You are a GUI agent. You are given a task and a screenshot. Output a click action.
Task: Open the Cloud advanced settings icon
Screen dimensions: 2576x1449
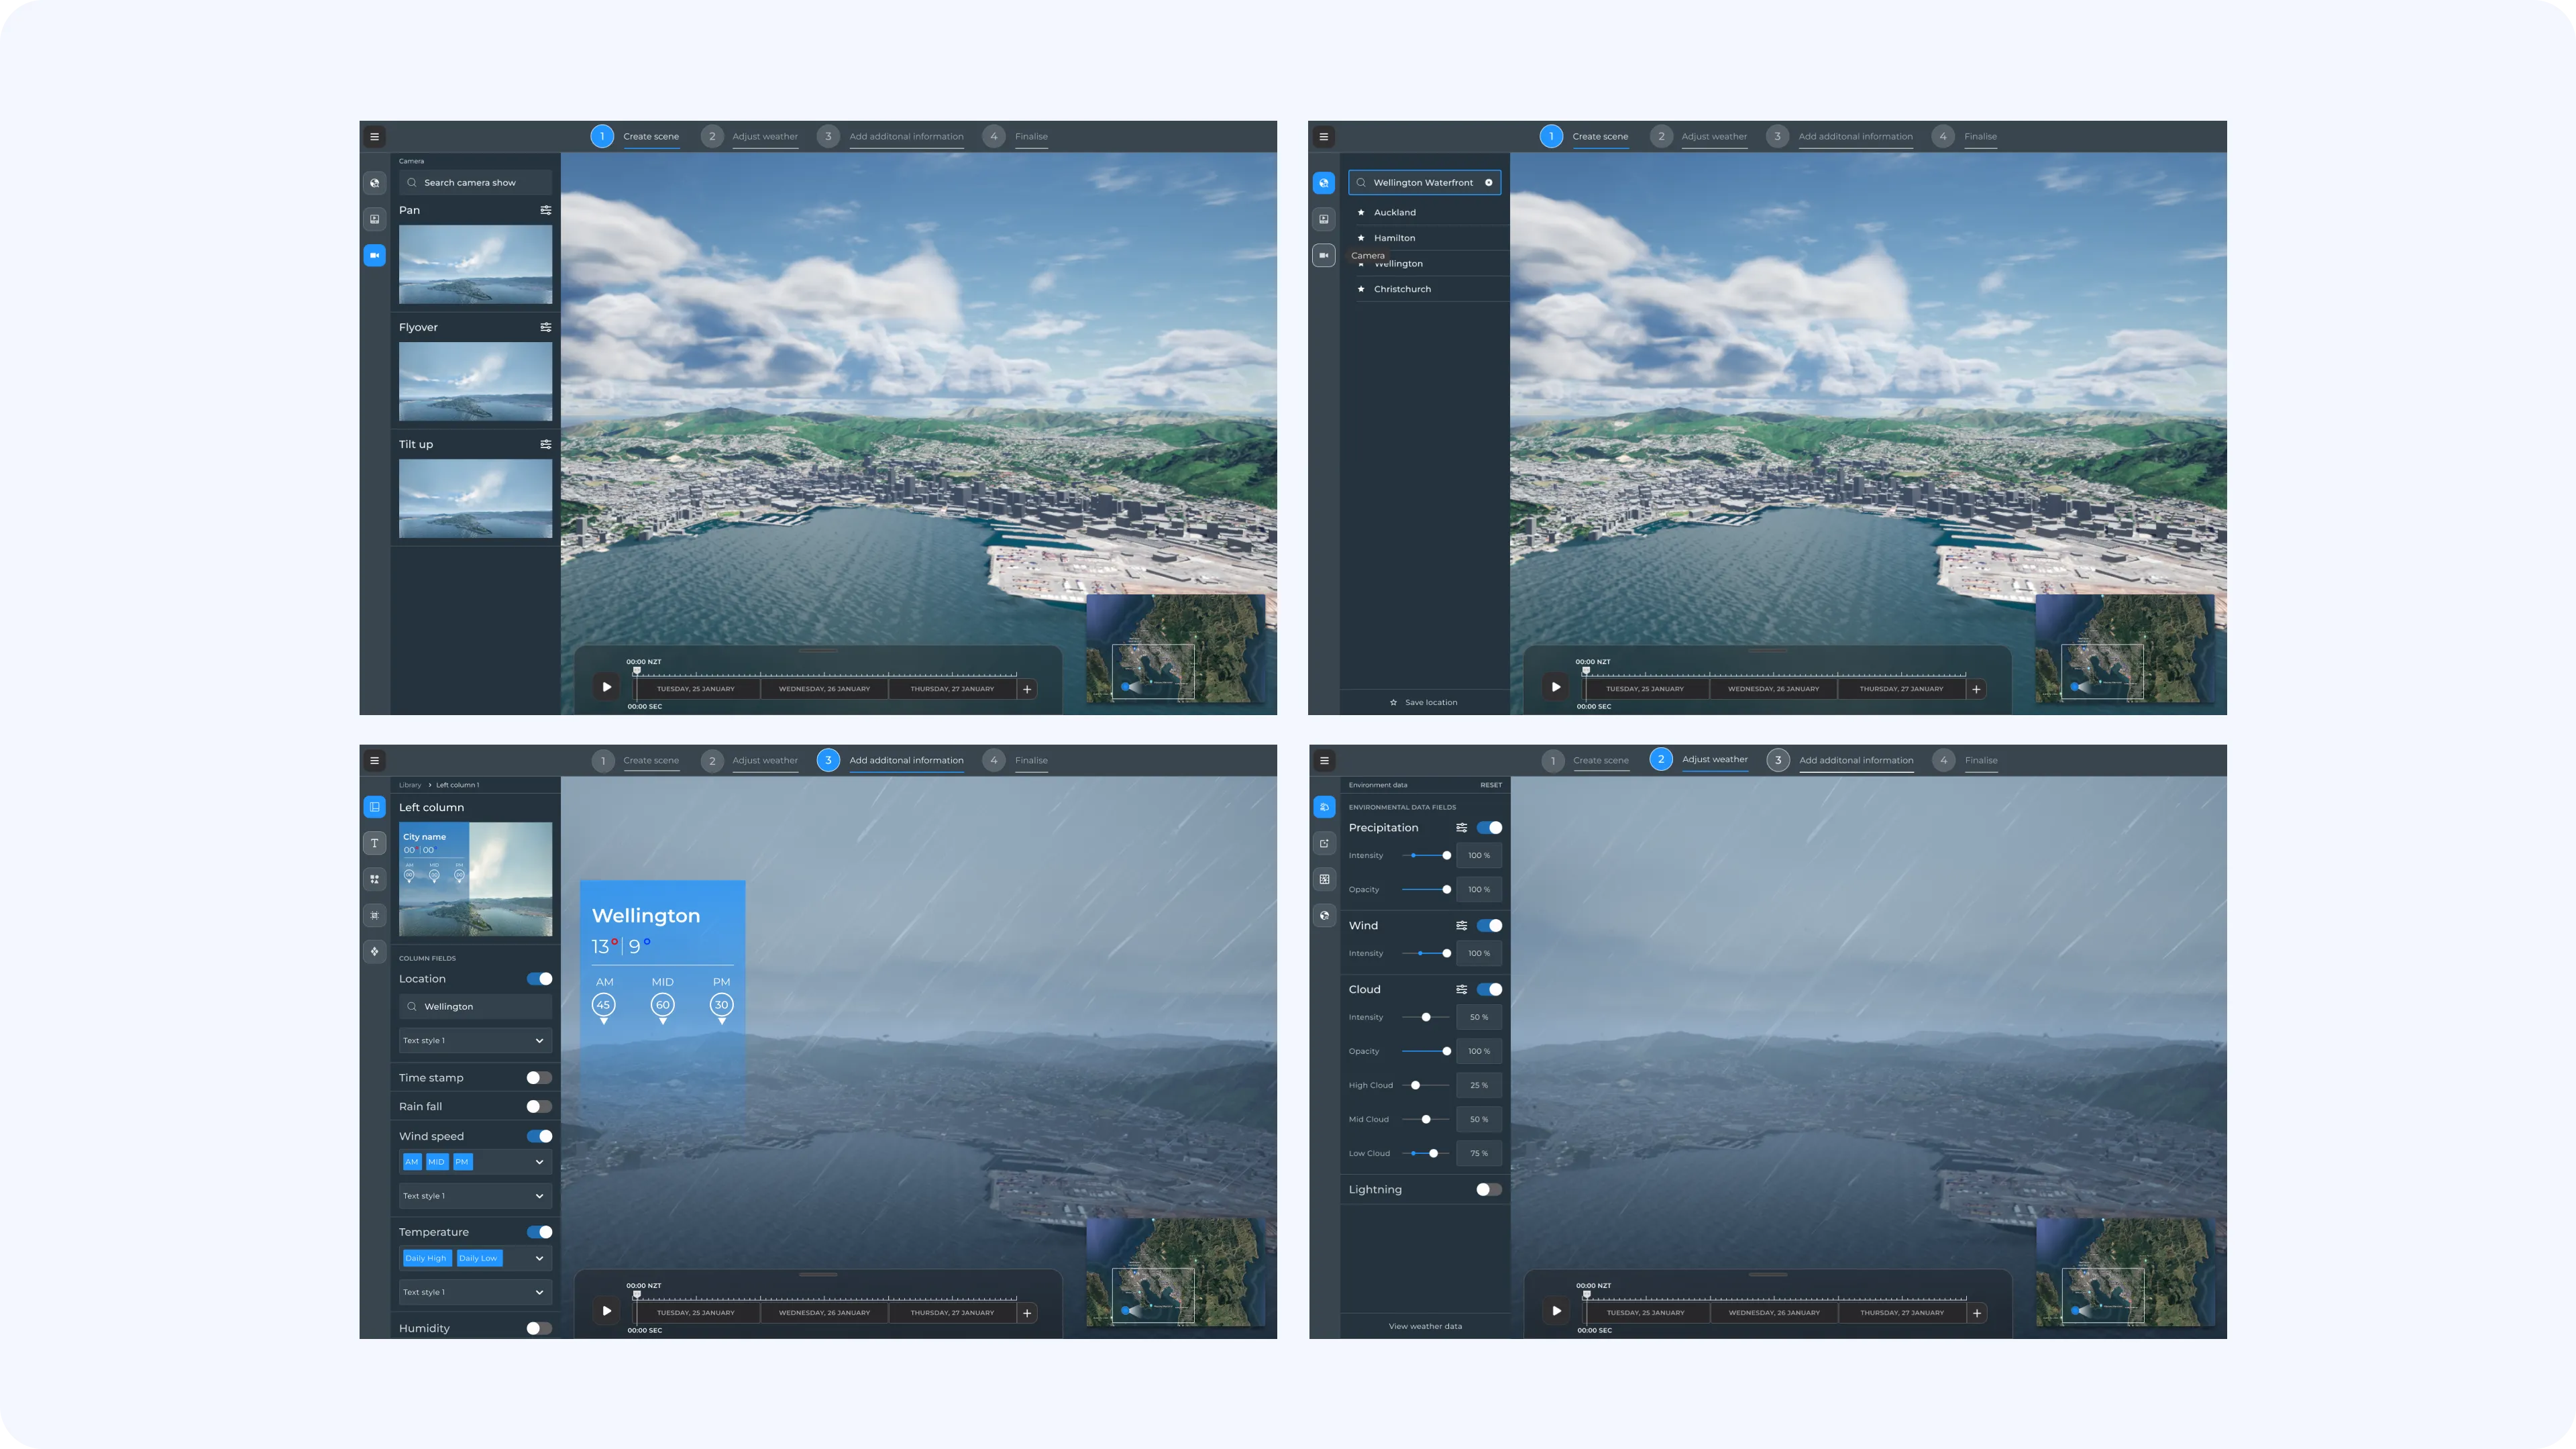(1461, 990)
